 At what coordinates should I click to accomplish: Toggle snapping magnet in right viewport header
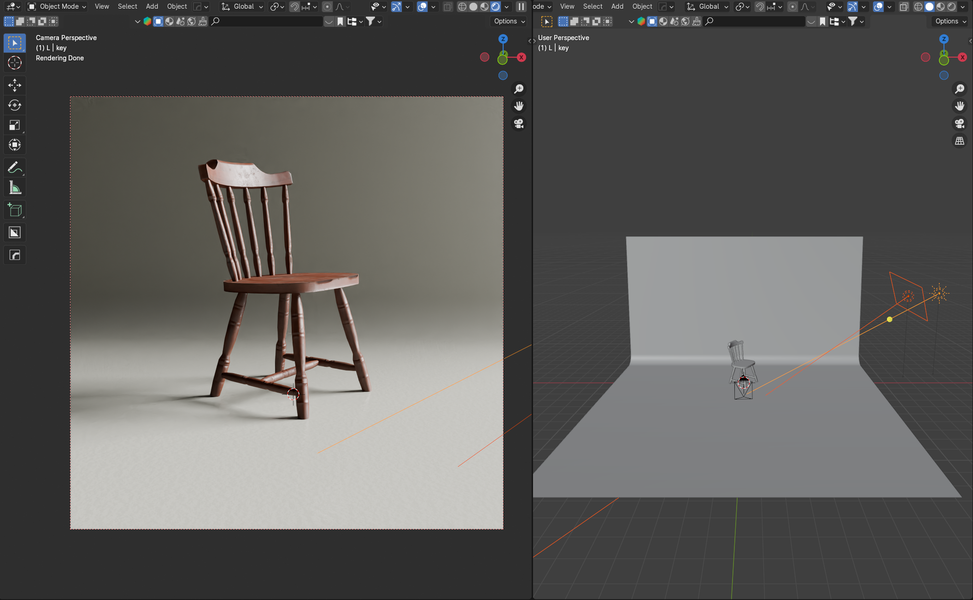[x=760, y=6]
